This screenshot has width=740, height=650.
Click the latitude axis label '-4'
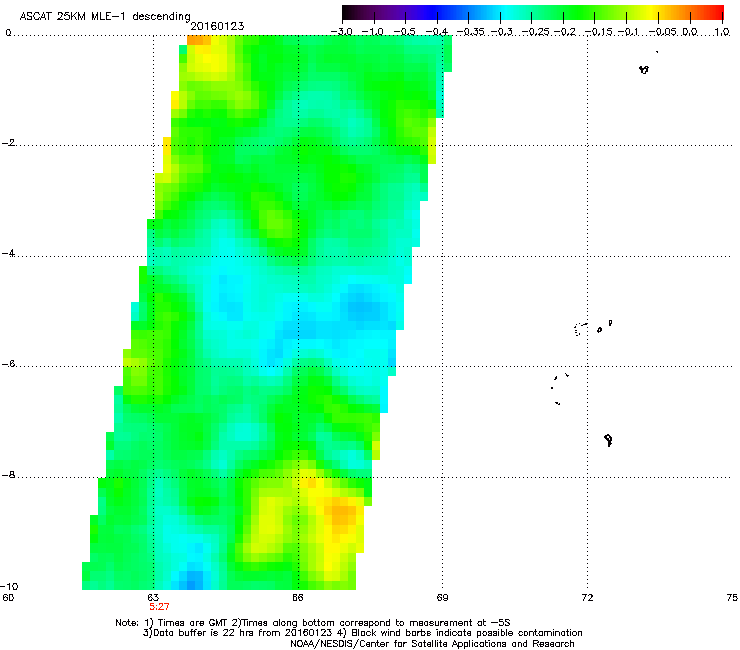coord(8,253)
